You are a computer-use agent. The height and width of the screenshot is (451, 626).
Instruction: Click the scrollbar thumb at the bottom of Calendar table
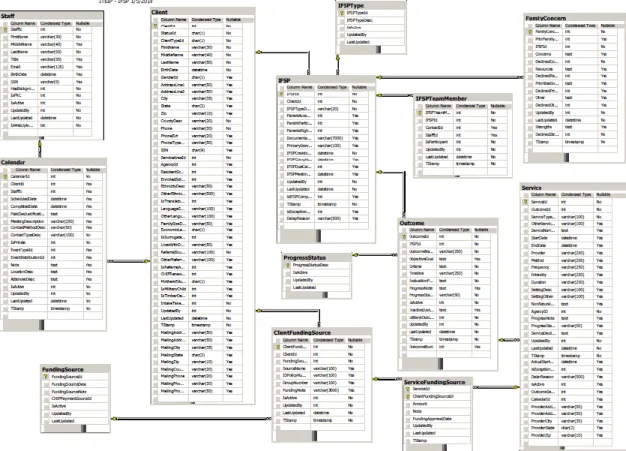coord(42,325)
